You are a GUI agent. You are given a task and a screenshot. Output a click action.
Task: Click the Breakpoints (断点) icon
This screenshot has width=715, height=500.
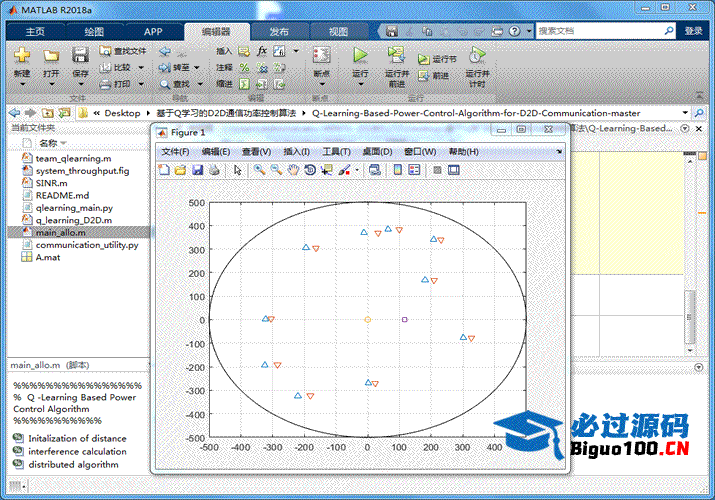321,56
